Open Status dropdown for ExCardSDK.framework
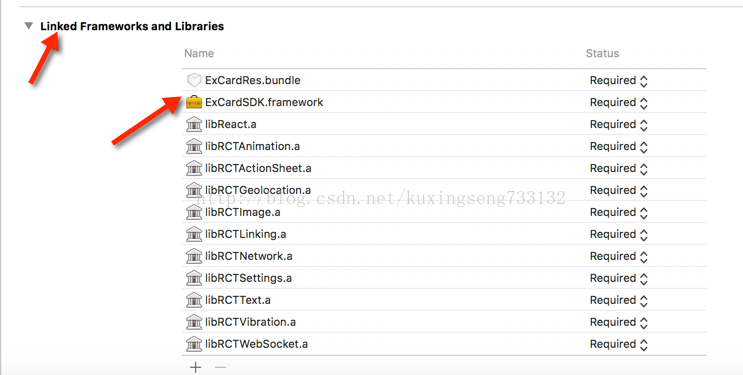The width and height of the screenshot is (743, 375). 618,102
